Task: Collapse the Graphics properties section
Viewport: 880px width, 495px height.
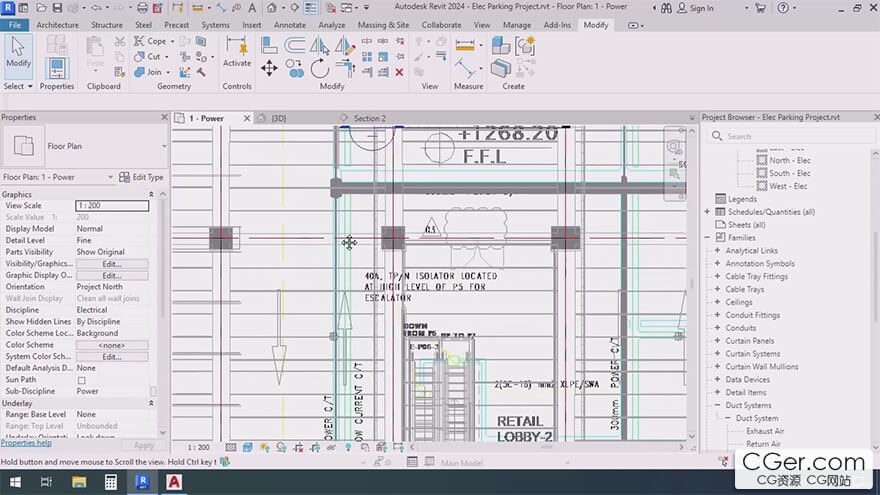Action: pos(151,194)
